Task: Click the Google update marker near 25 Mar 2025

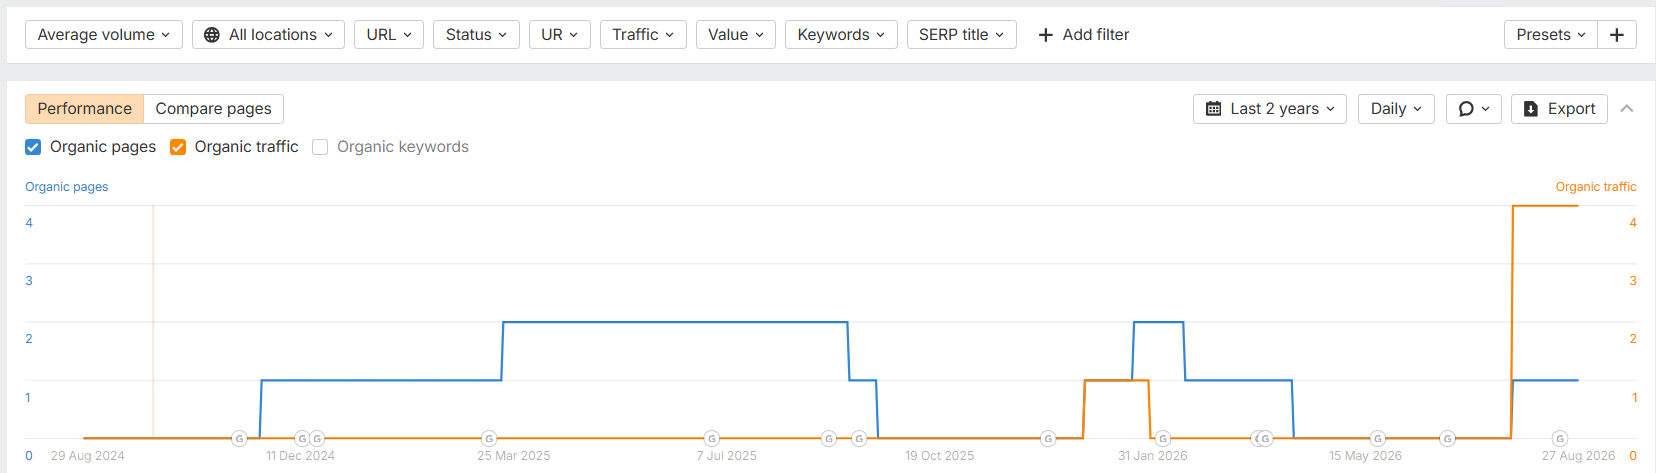Action: [489, 438]
